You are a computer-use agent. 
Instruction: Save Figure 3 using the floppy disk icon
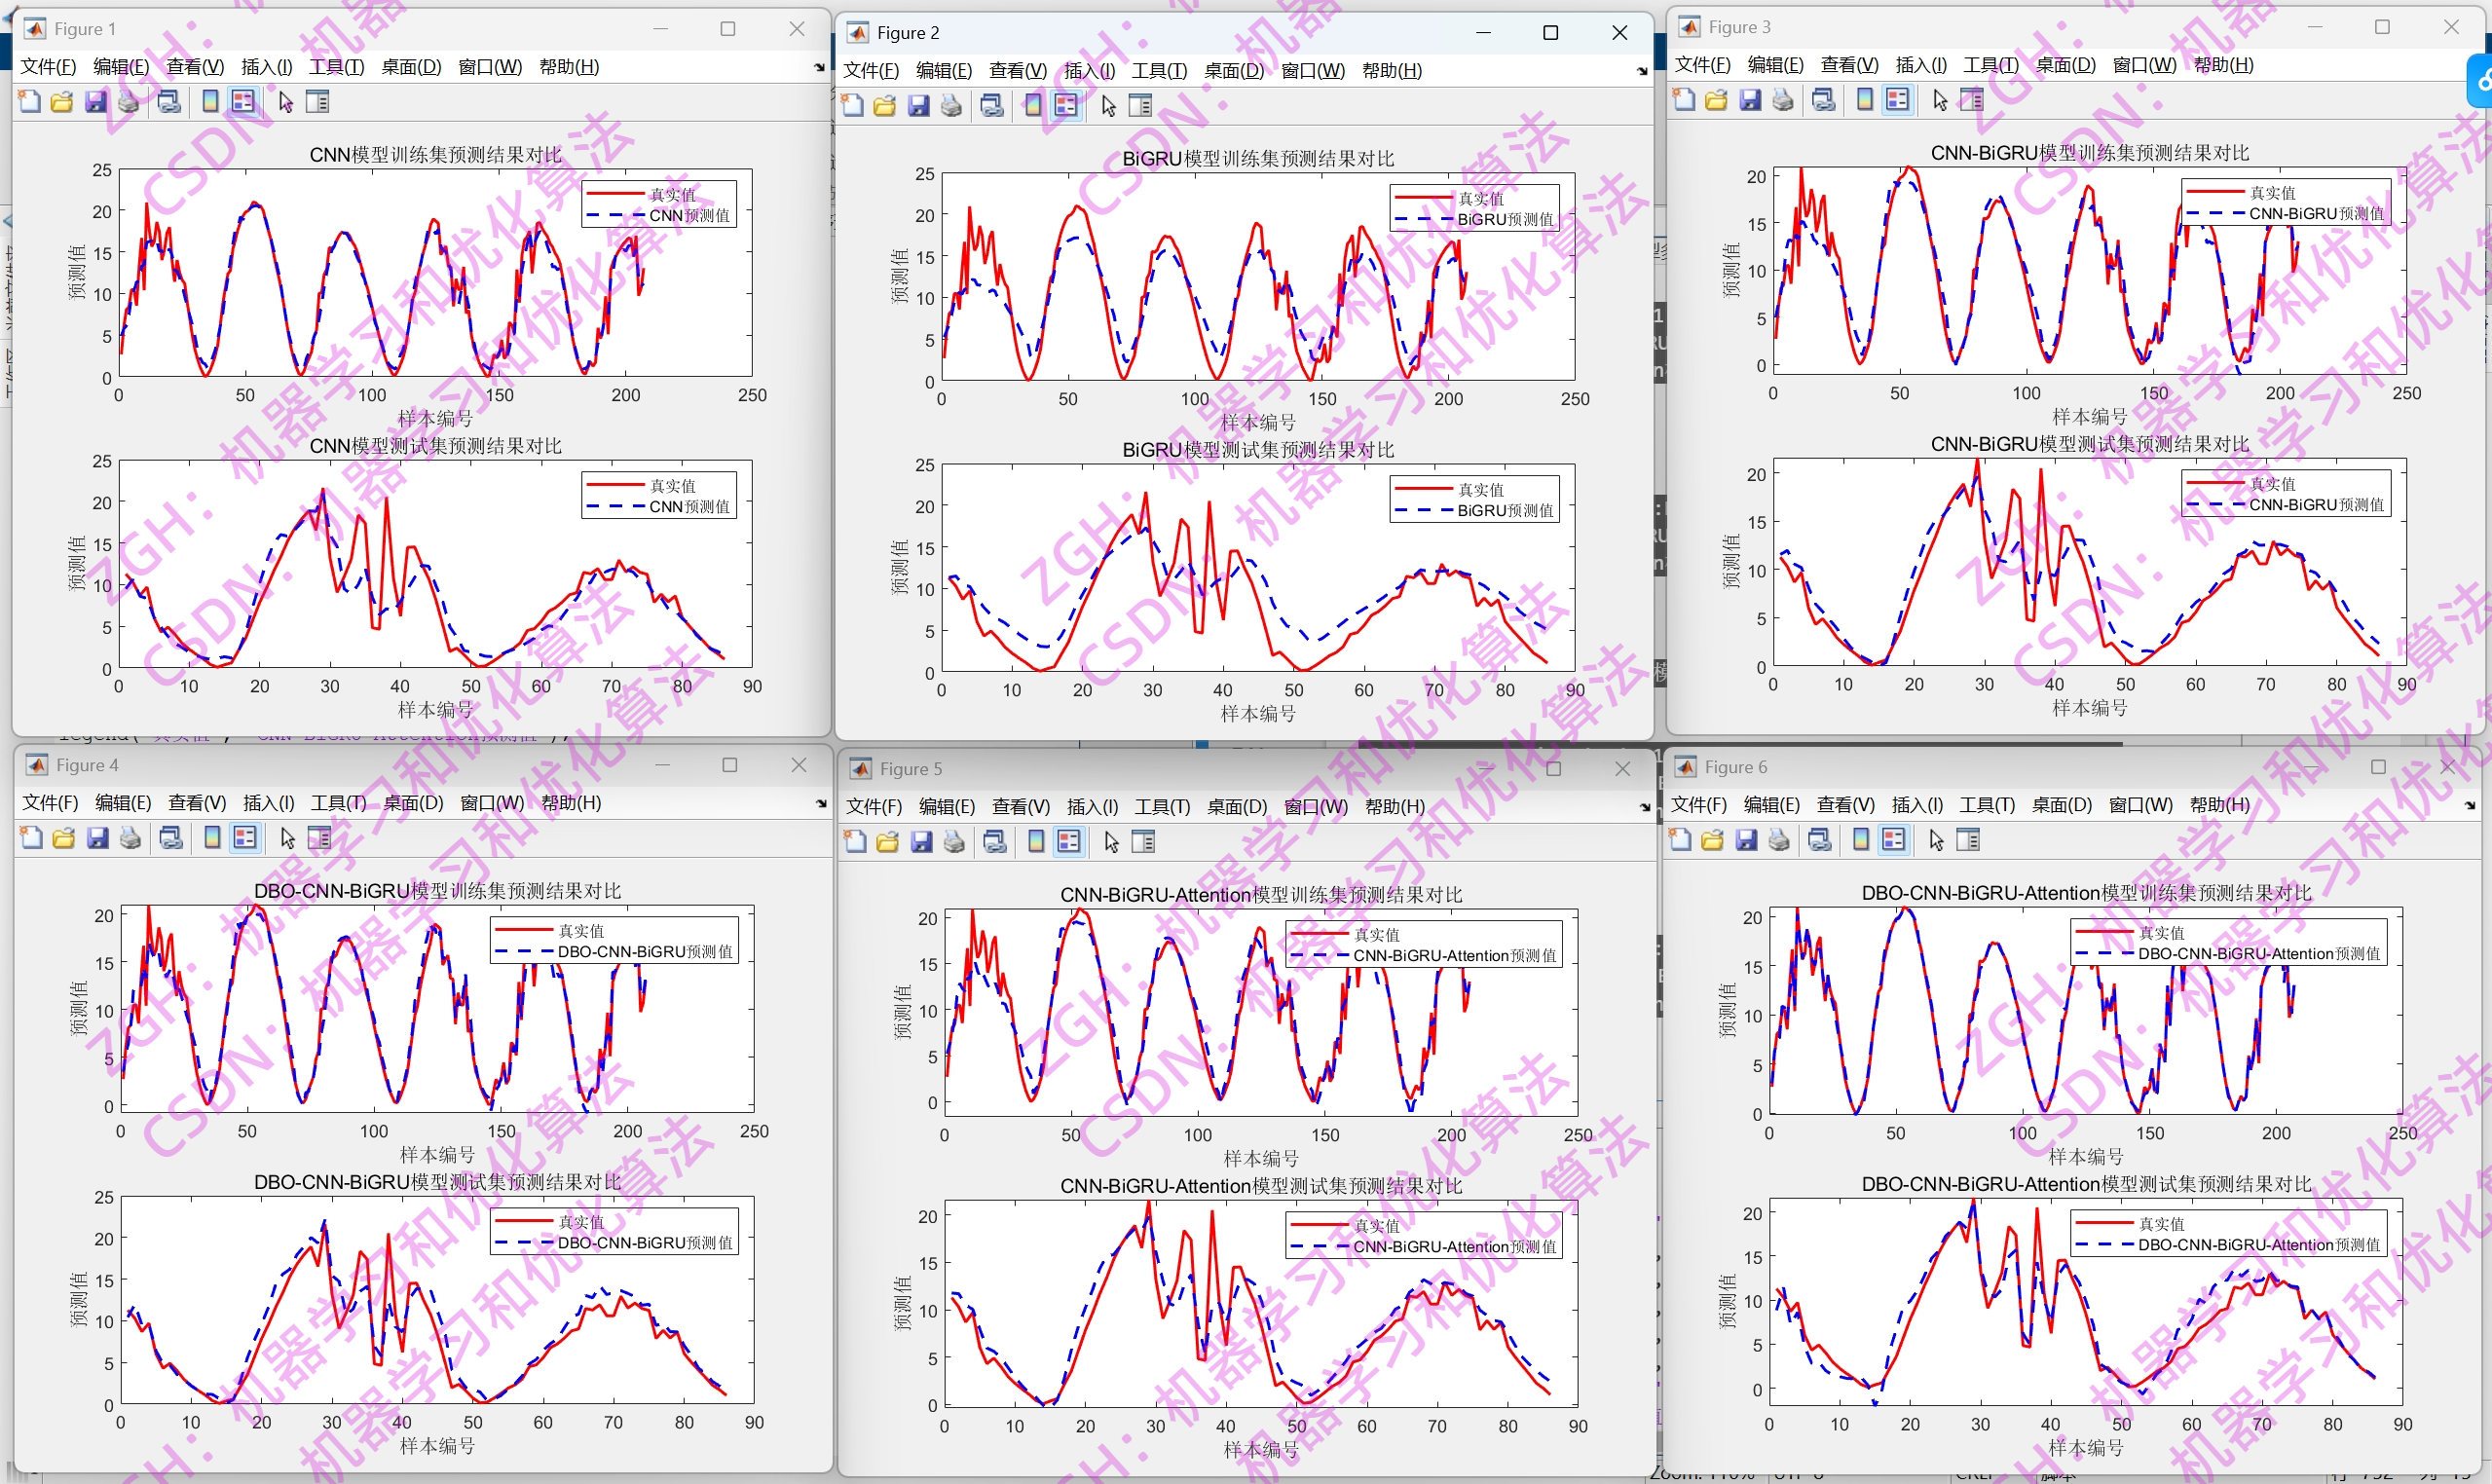tap(1750, 100)
